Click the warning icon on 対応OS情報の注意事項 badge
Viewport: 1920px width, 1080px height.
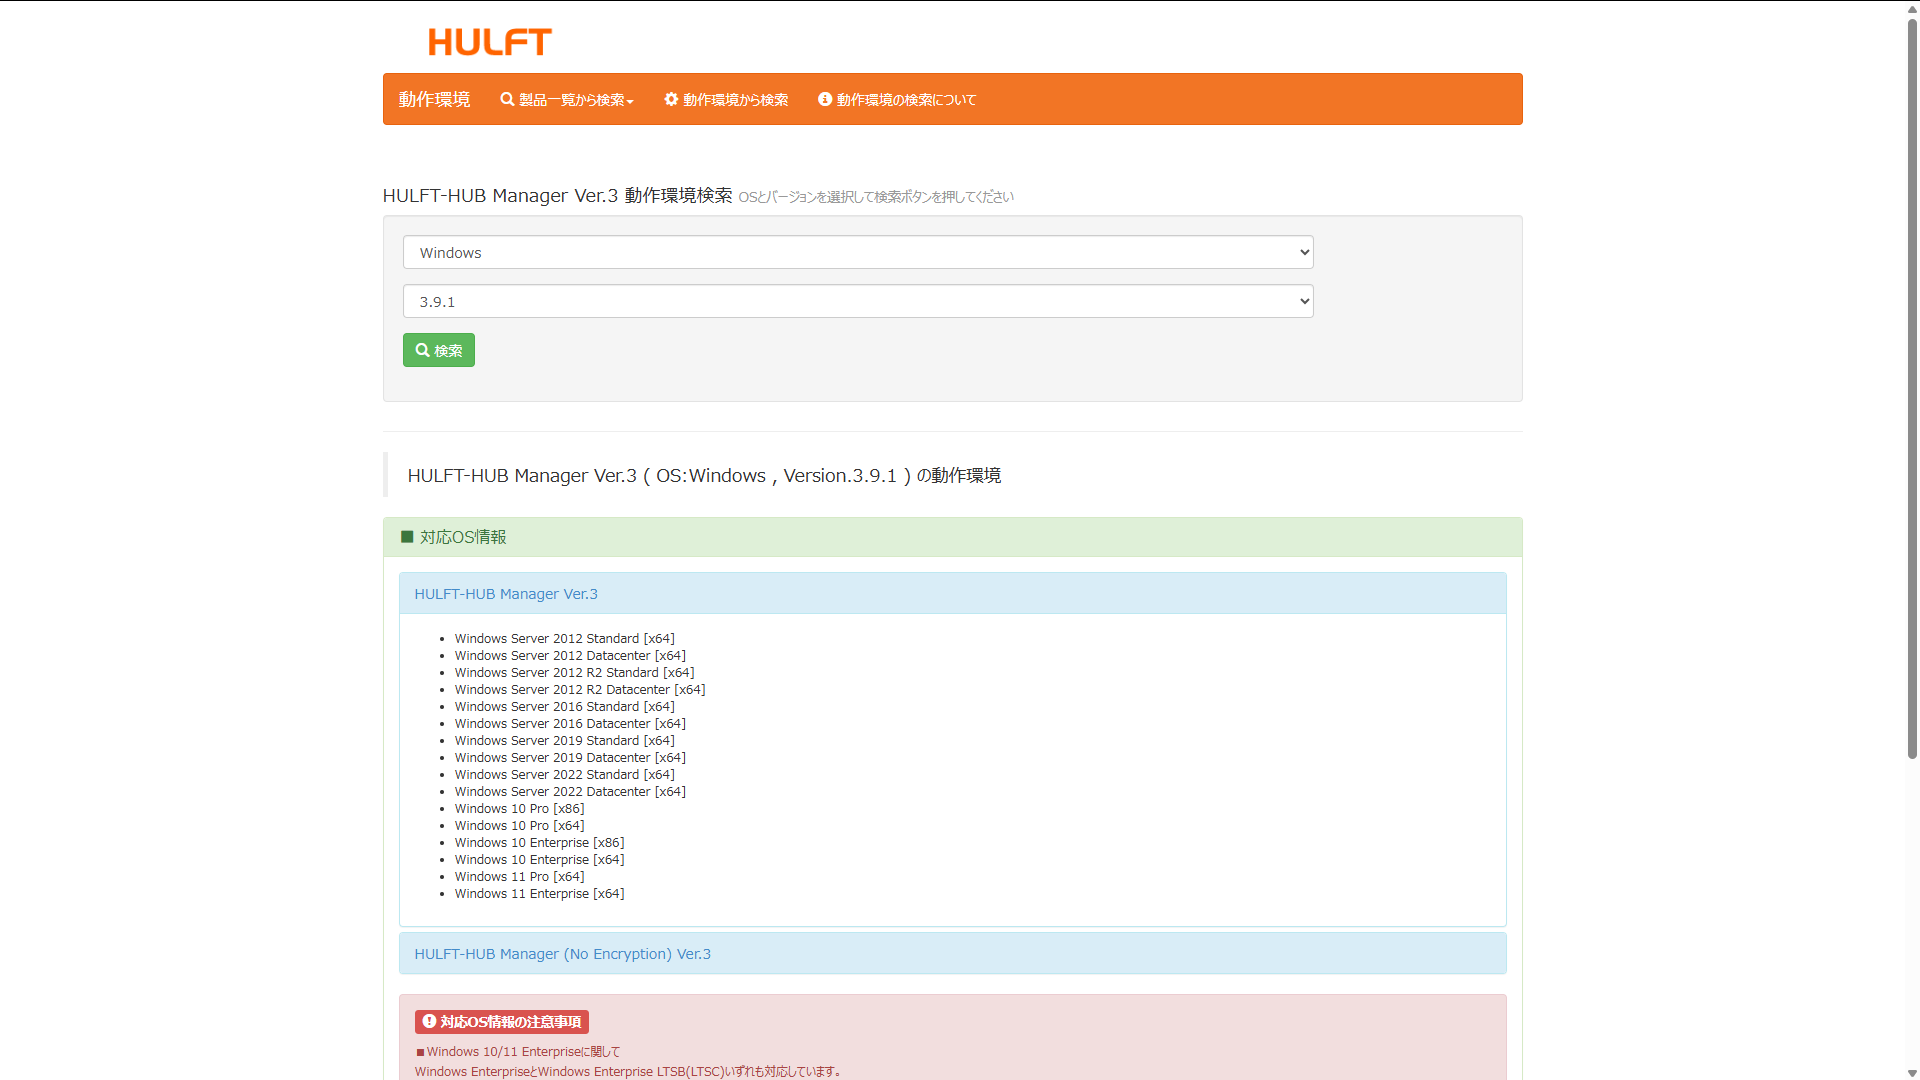pos(430,1021)
